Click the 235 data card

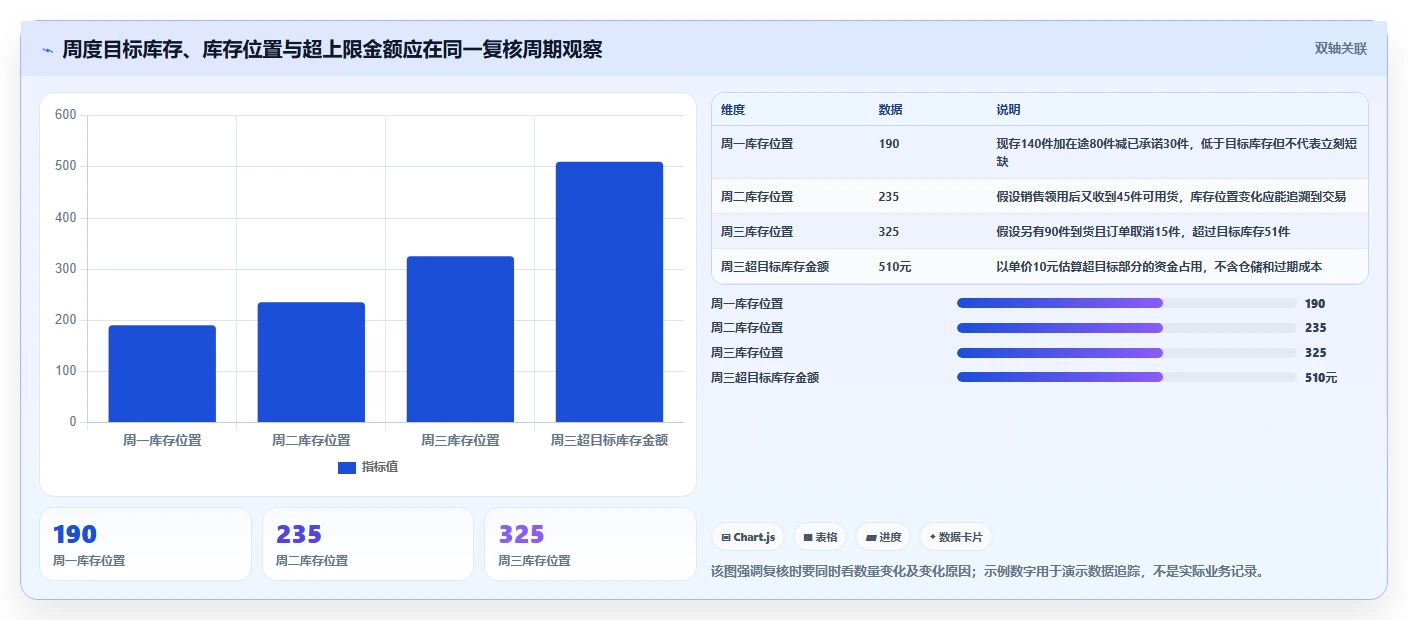pyautogui.click(x=368, y=544)
